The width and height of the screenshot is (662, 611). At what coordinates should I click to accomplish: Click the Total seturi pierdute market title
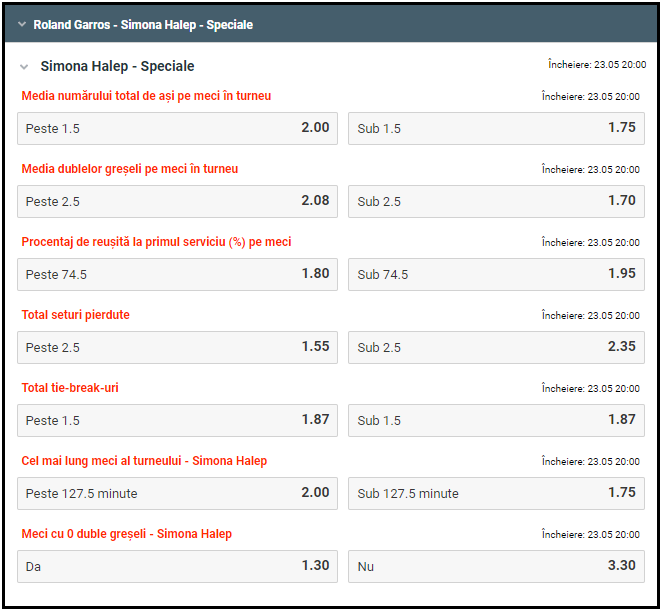point(76,315)
